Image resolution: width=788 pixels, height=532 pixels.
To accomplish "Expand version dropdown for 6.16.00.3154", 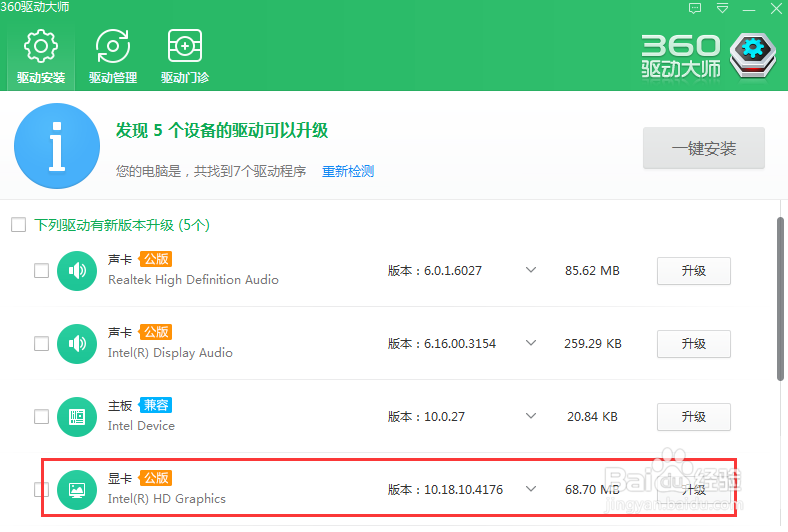I will [531, 343].
